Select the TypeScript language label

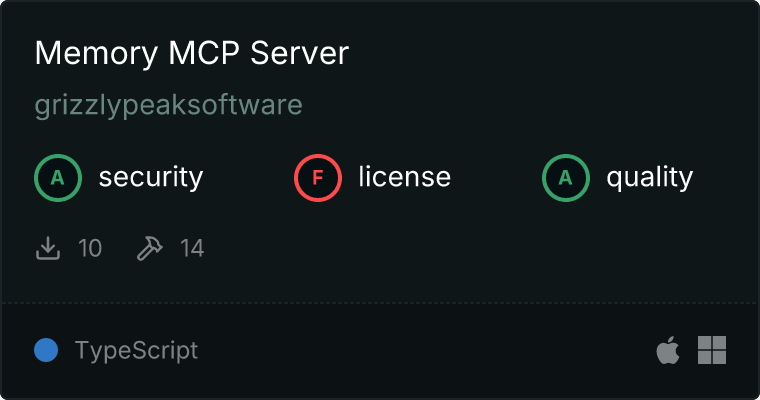tap(136, 351)
